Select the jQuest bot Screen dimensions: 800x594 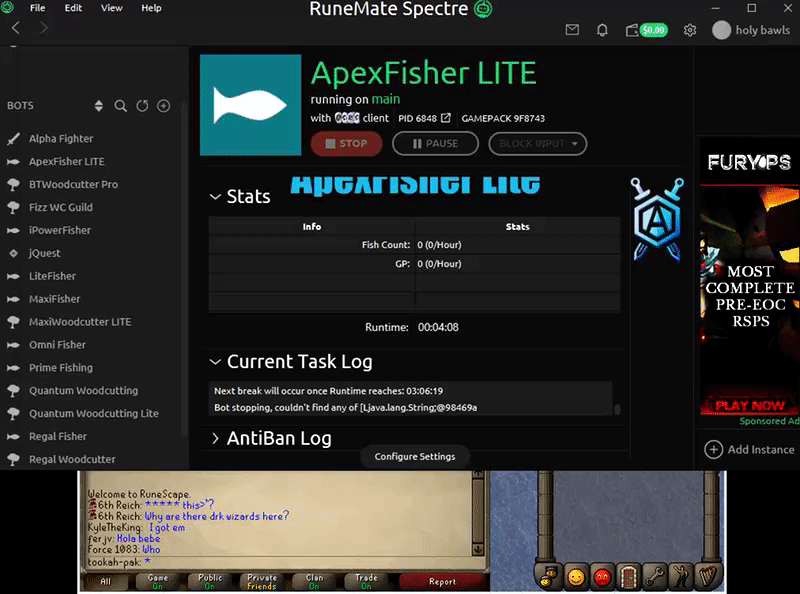(x=44, y=254)
